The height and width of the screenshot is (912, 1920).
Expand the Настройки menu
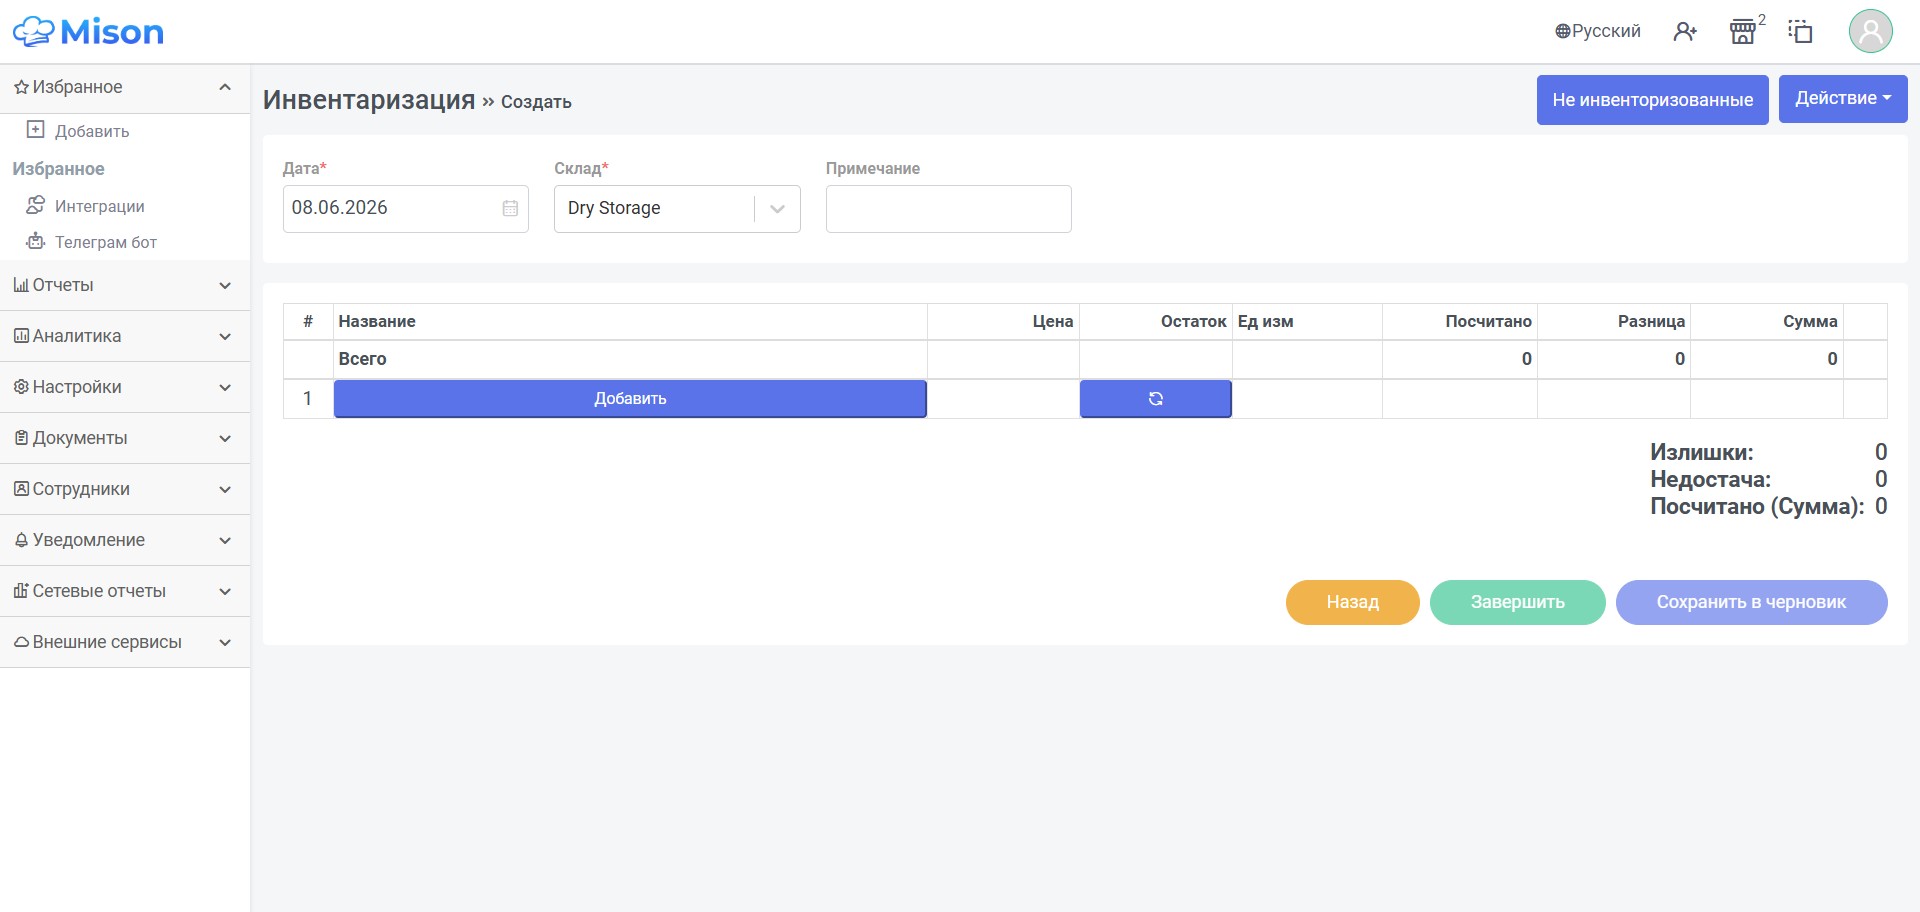coord(125,387)
